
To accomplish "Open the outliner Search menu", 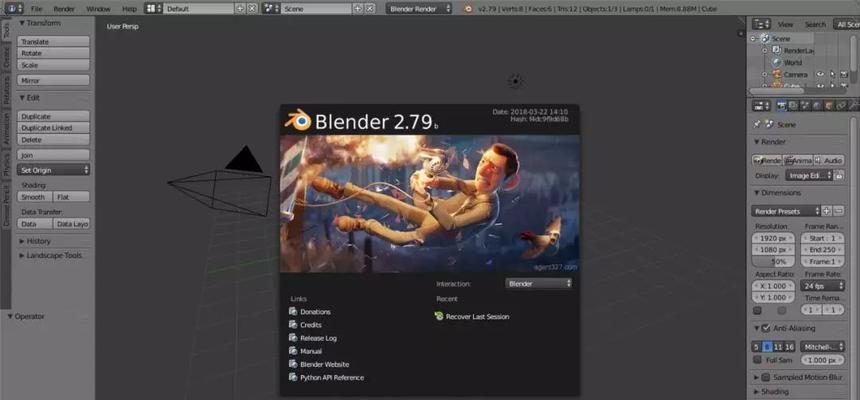I will [x=815, y=24].
